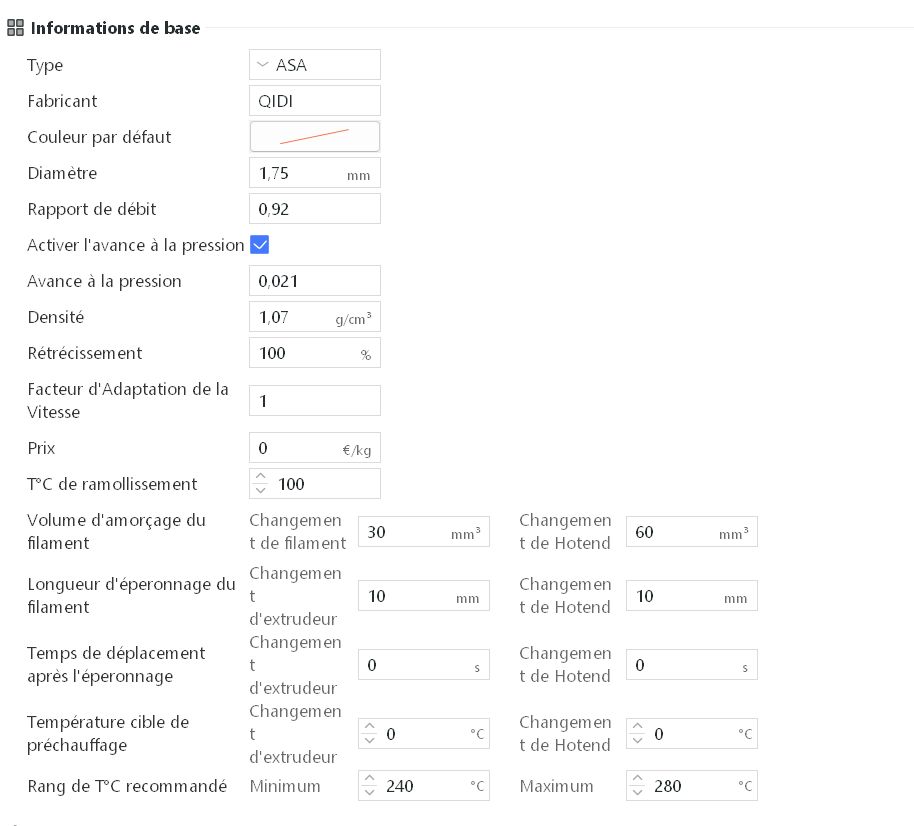Image resolution: width=914 pixels, height=826 pixels.
Task: Click the Fabricant field containing QIDI
Action: tap(314, 101)
